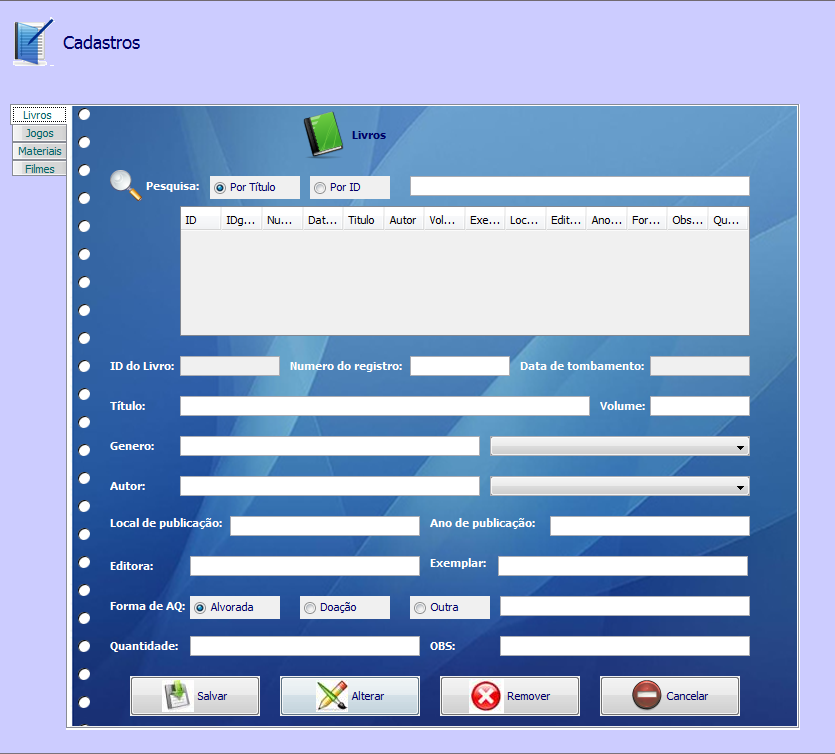This screenshot has width=835, height=754.
Task: Click the ID column header
Action: click(201, 220)
